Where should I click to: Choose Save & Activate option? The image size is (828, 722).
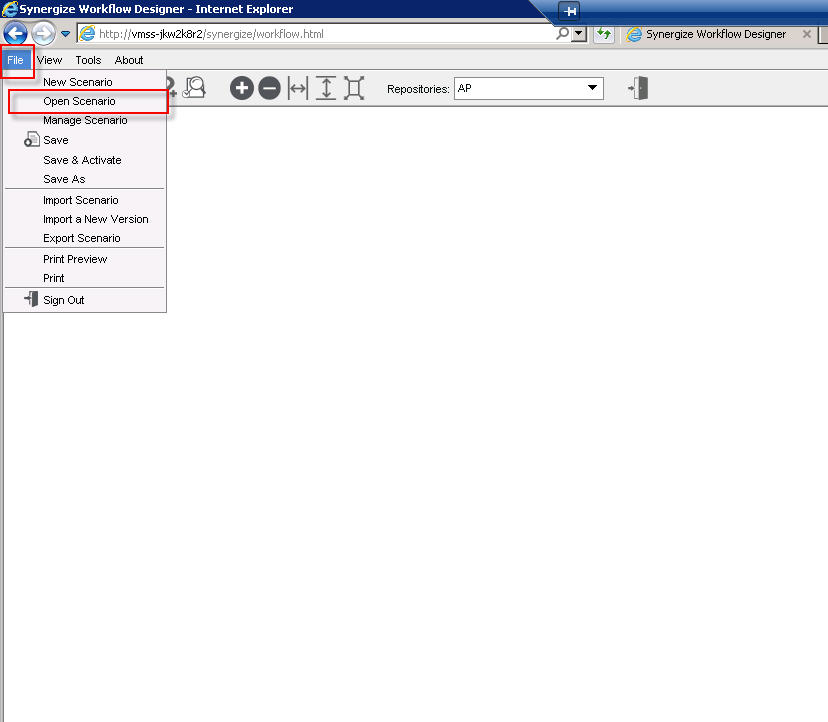pos(84,160)
